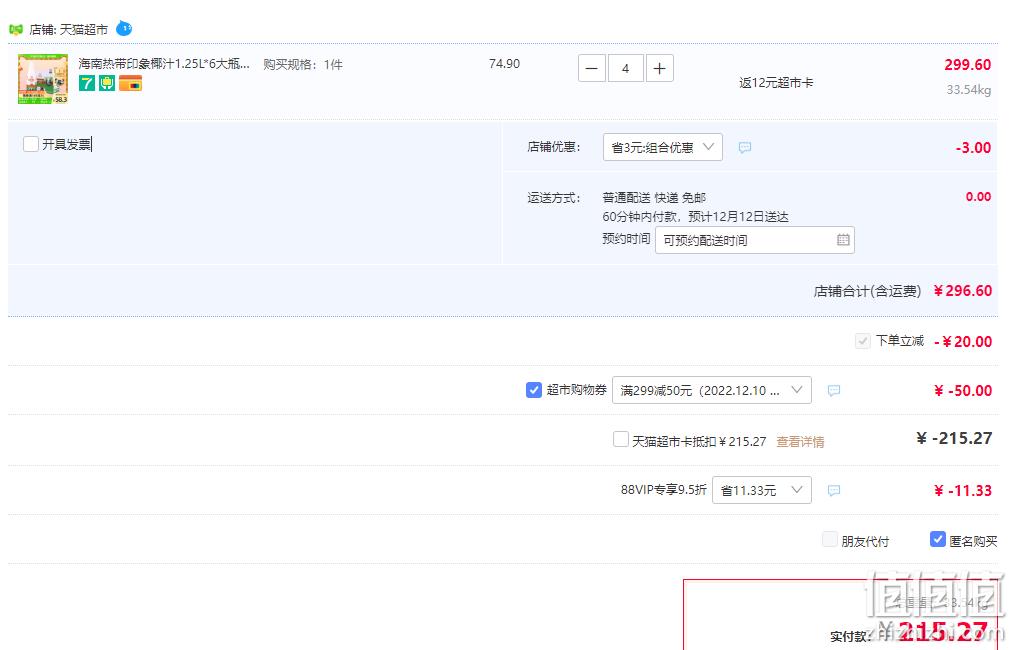This screenshot has height=650, width=1014.
Task: Expand the 省3元:组合优惠 dropdown
Action: (x=662, y=147)
